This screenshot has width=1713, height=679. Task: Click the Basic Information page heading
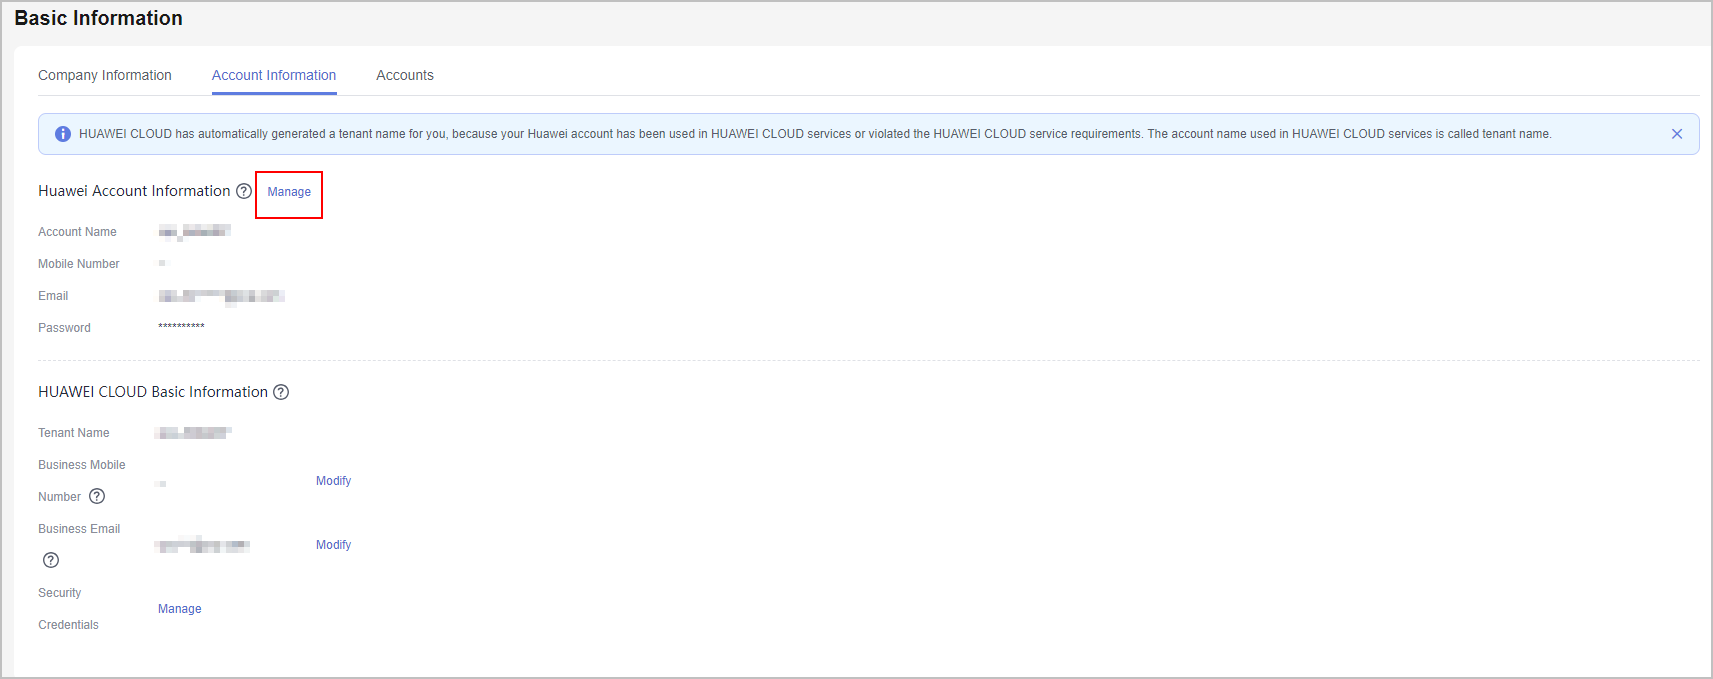(99, 18)
